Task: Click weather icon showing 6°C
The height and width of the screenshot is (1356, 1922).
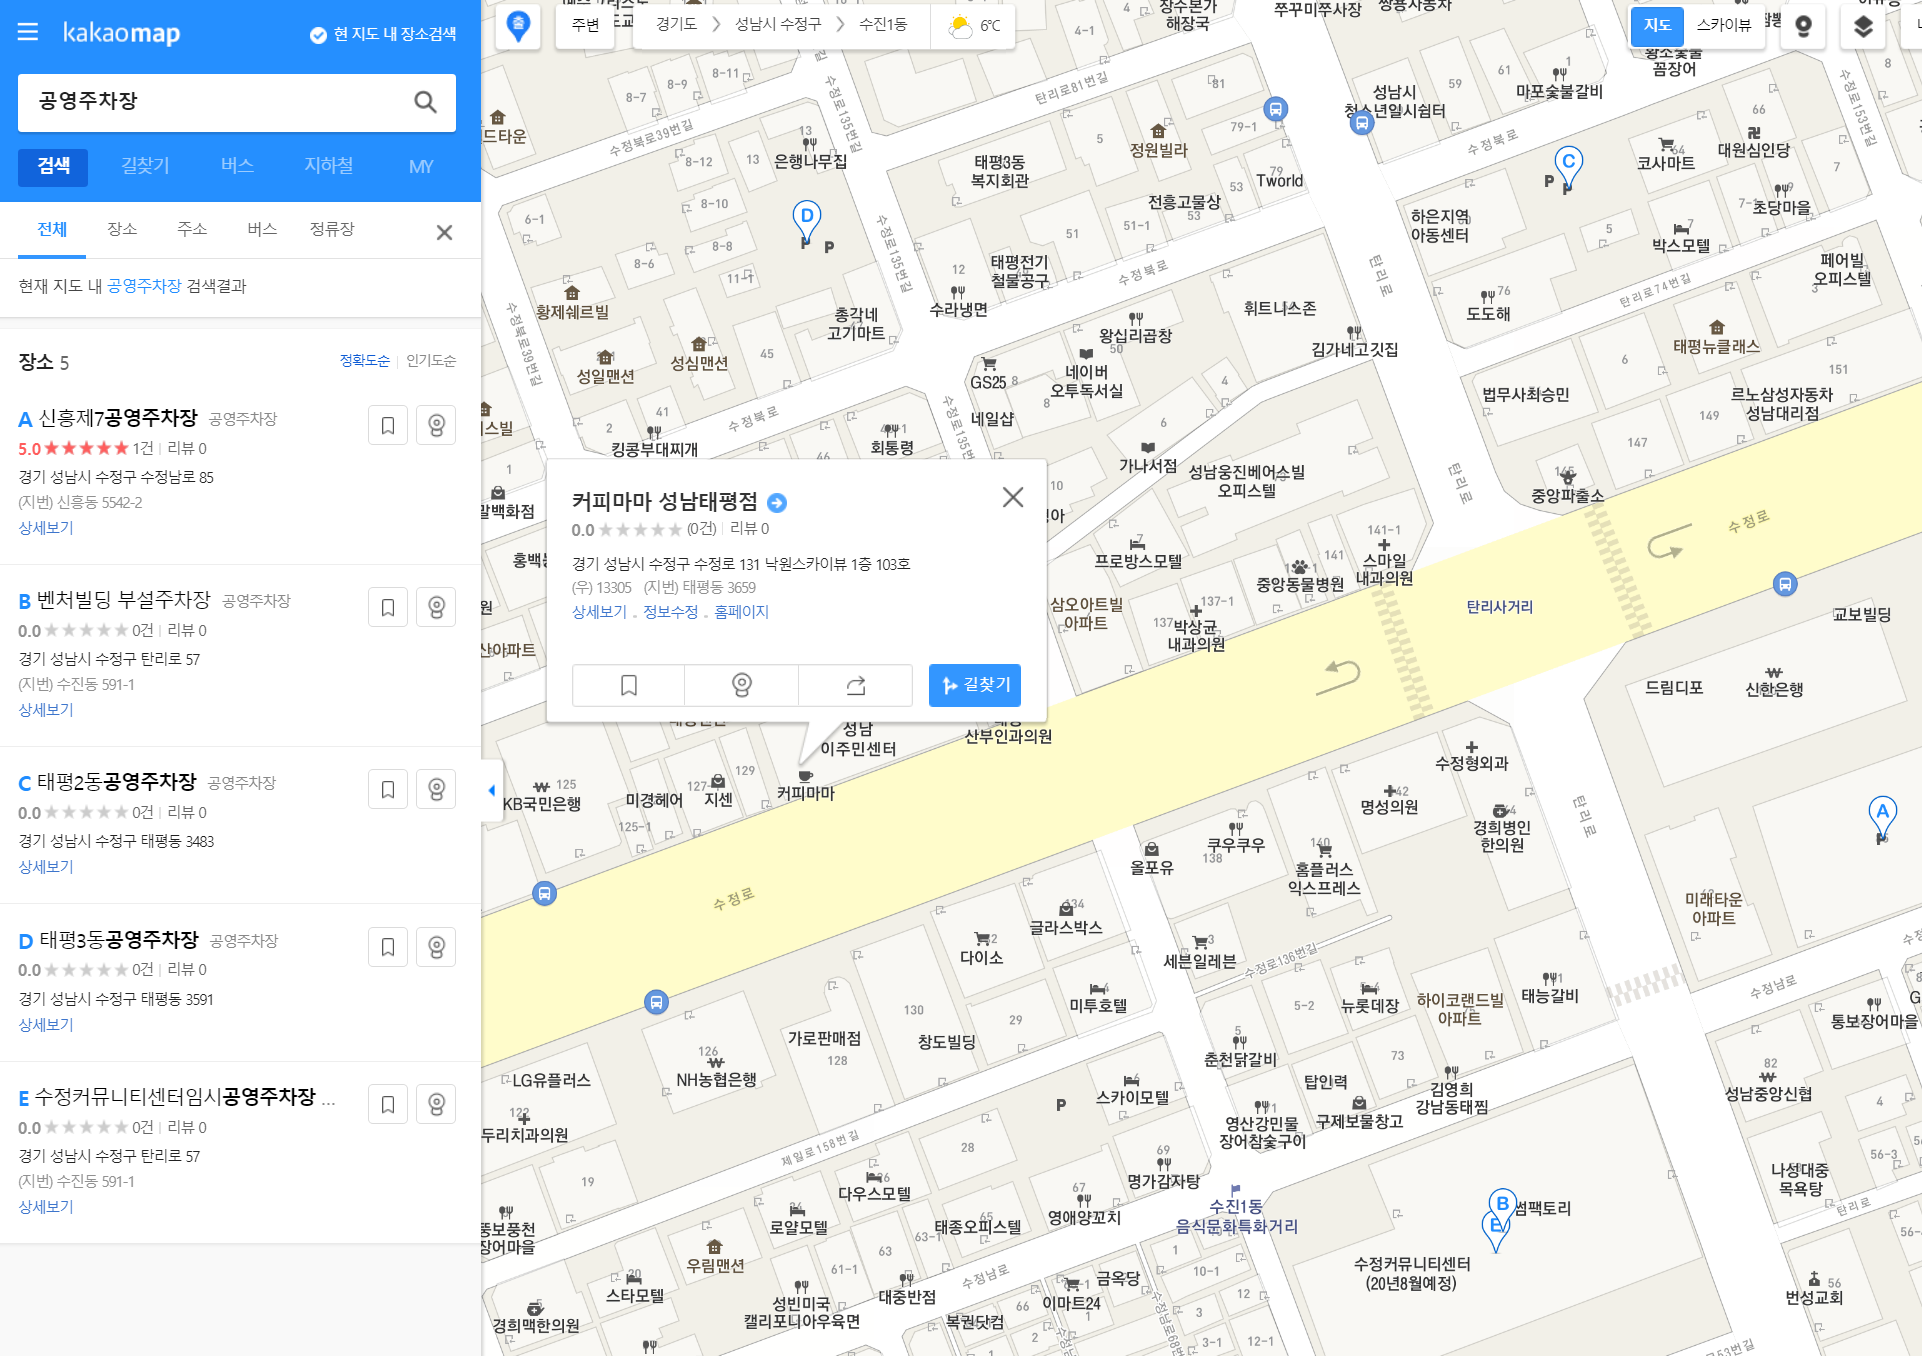Action: (961, 26)
